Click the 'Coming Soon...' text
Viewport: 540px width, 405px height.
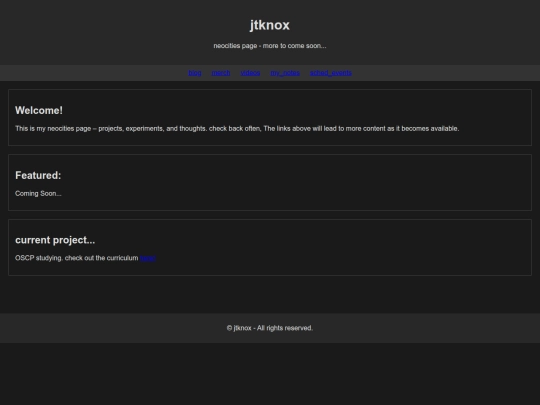(x=38, y=194)
